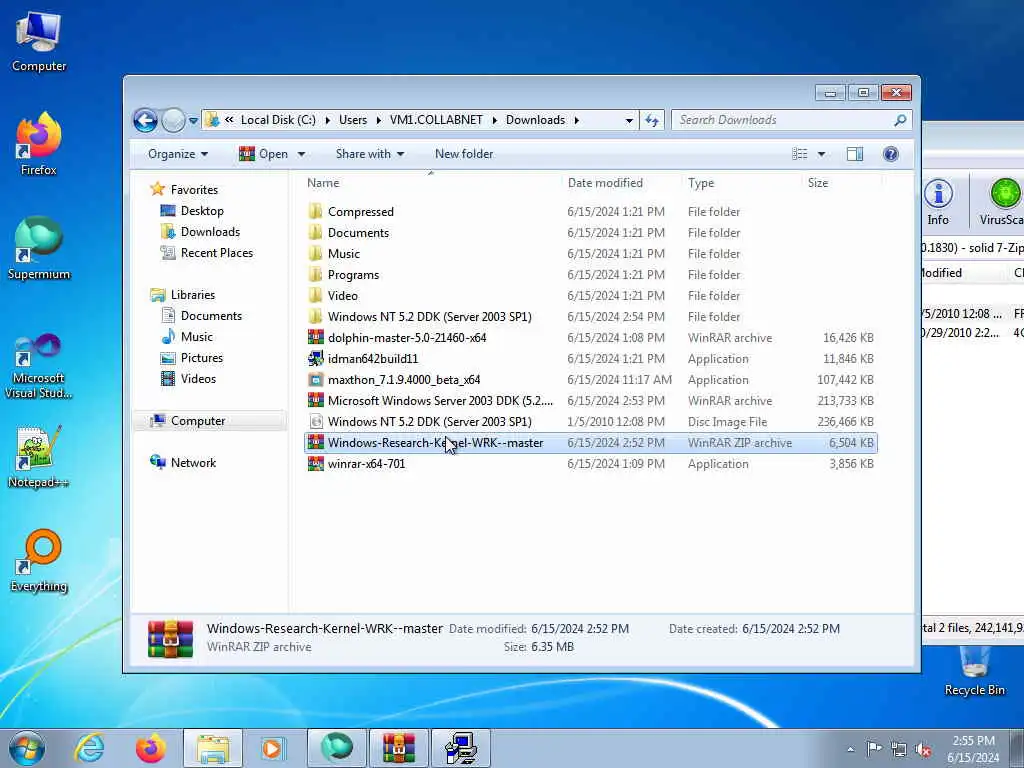Select the Music folder in file list
Image resolution: width=1024 pixels, height=768 pixels.
590,253
